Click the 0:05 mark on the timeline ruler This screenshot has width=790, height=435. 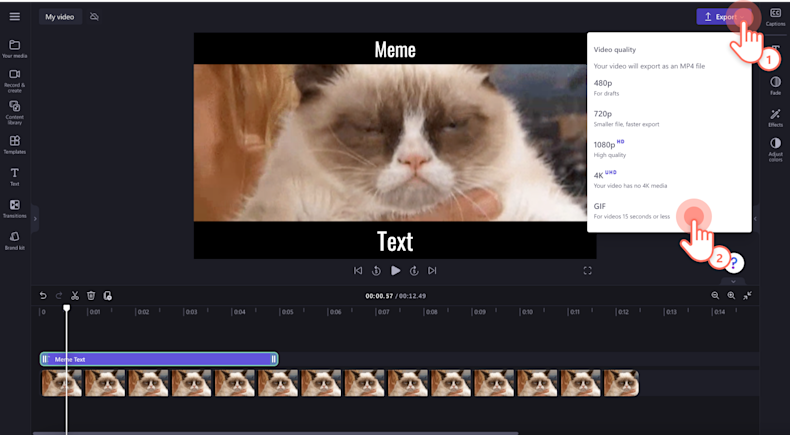point(287,312)
